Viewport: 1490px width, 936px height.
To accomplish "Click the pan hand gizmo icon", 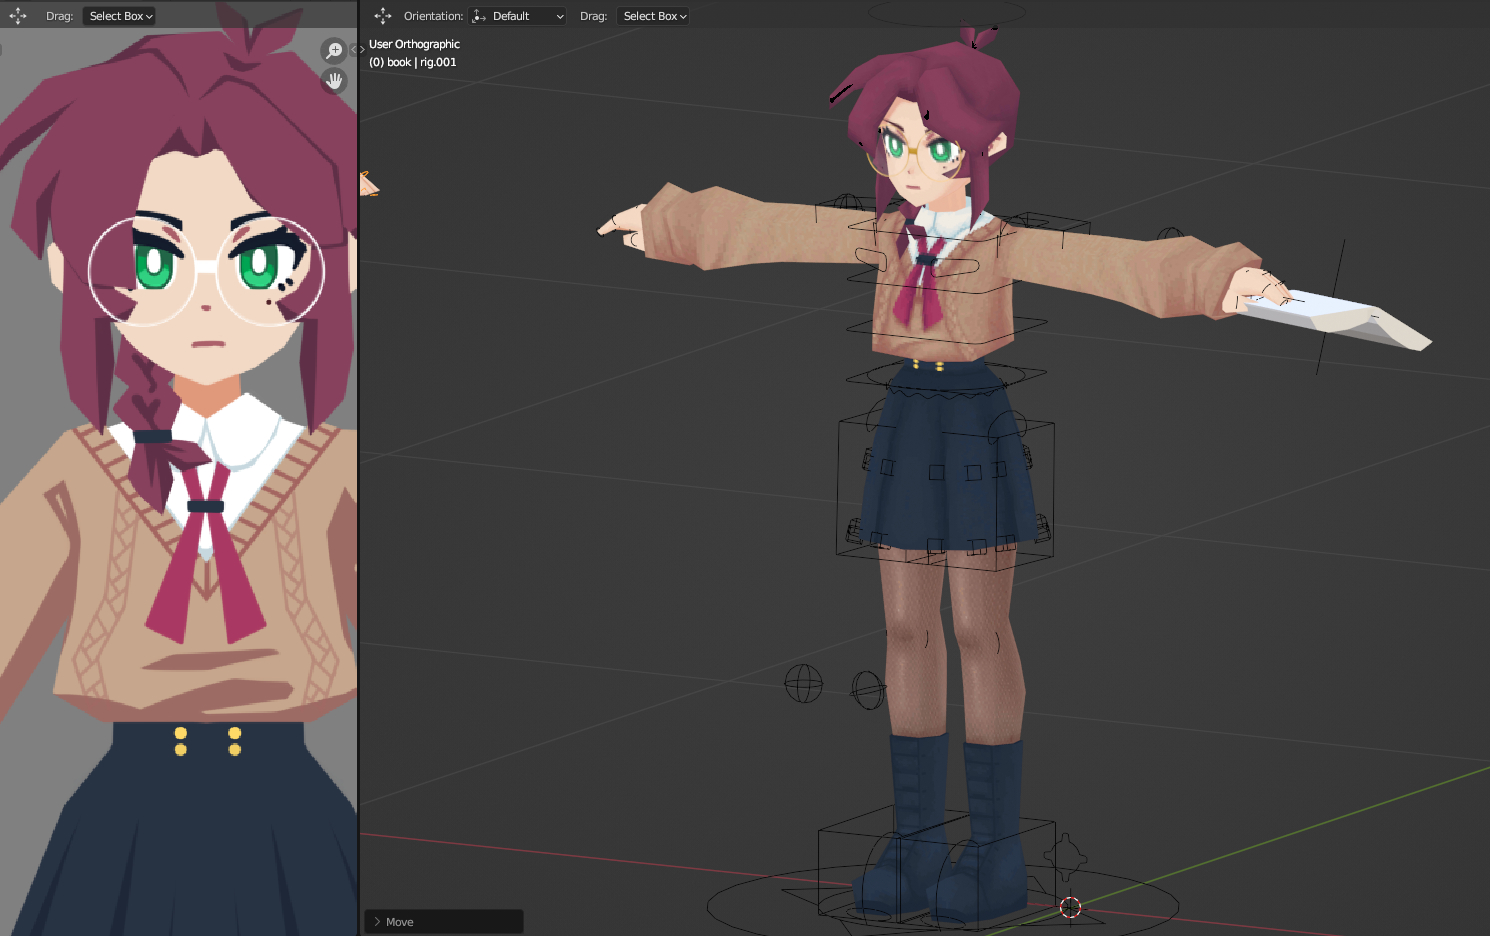I will pyautogui.click(x=334, y=81).
